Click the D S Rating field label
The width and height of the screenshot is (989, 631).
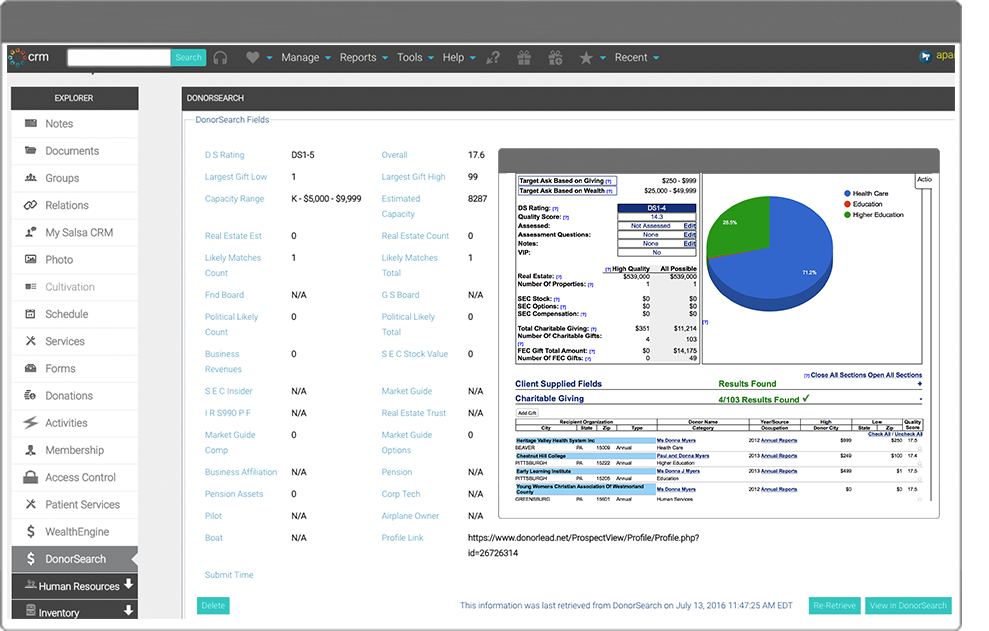225,155
